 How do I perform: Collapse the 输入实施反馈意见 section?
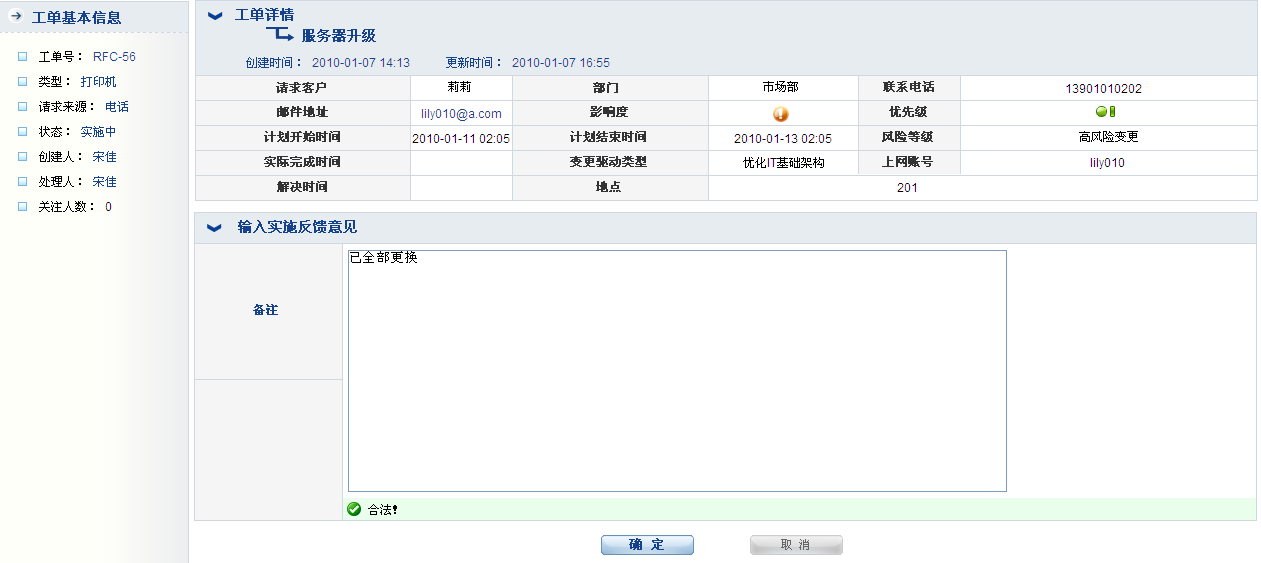click(x=214, y=228)
